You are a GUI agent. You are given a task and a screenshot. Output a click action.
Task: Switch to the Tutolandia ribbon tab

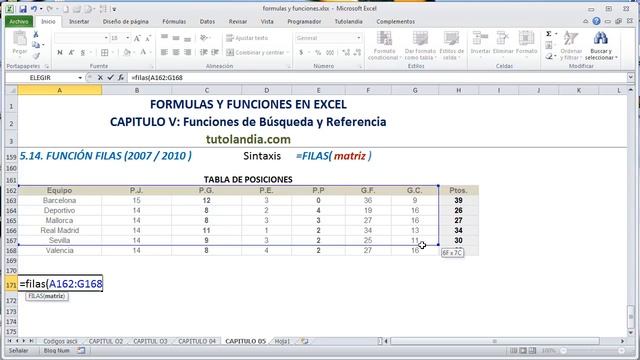pyautogui.click(x=348, y=22)
